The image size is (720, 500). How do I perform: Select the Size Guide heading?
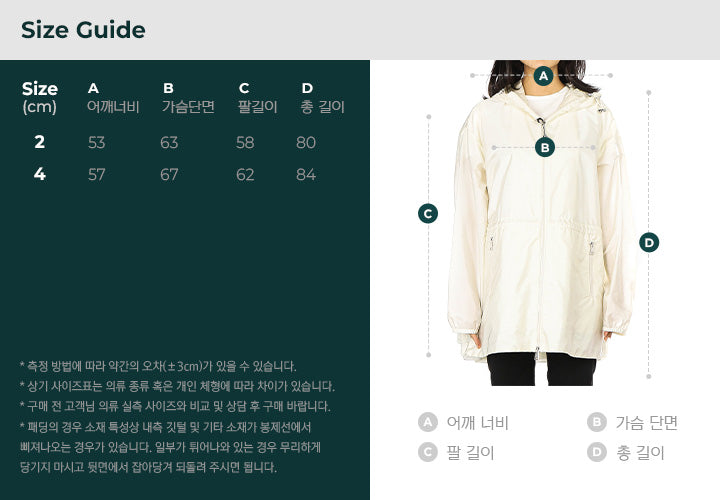coord(83,30)
